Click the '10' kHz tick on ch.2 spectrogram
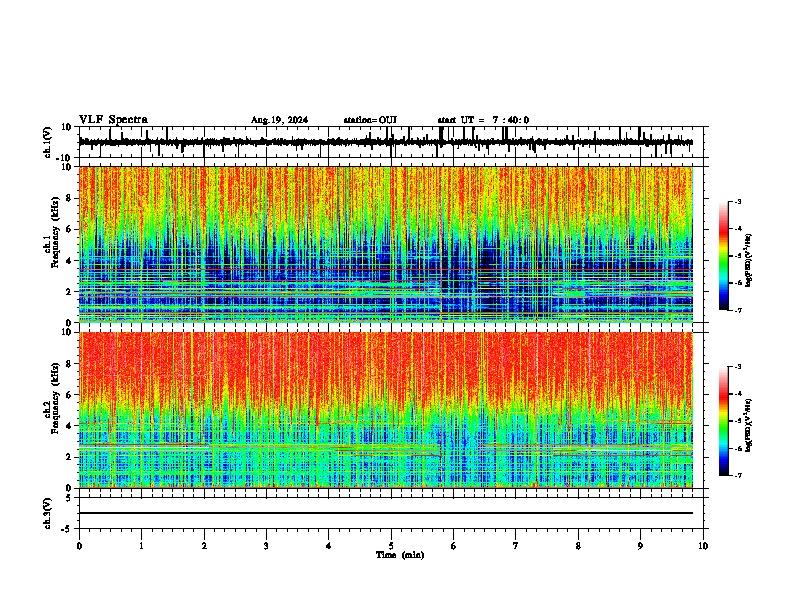The image size is (792, 612). click(x=68, y=332)
